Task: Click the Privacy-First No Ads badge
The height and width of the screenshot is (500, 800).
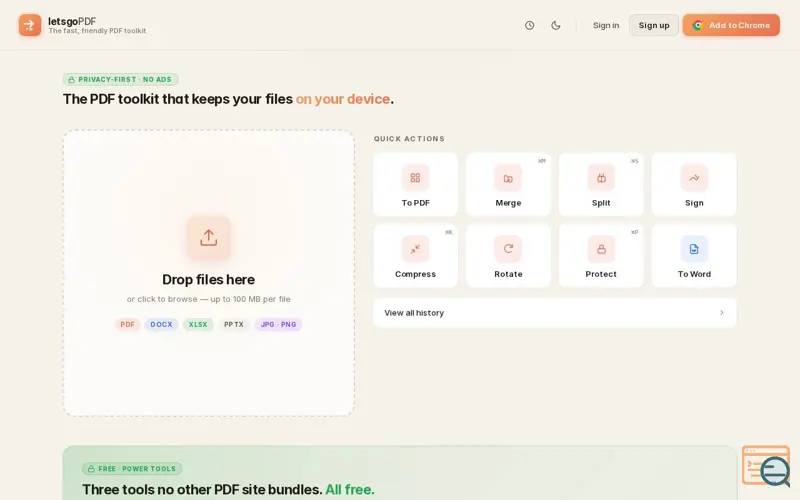Action: click(x=120, y=80)
